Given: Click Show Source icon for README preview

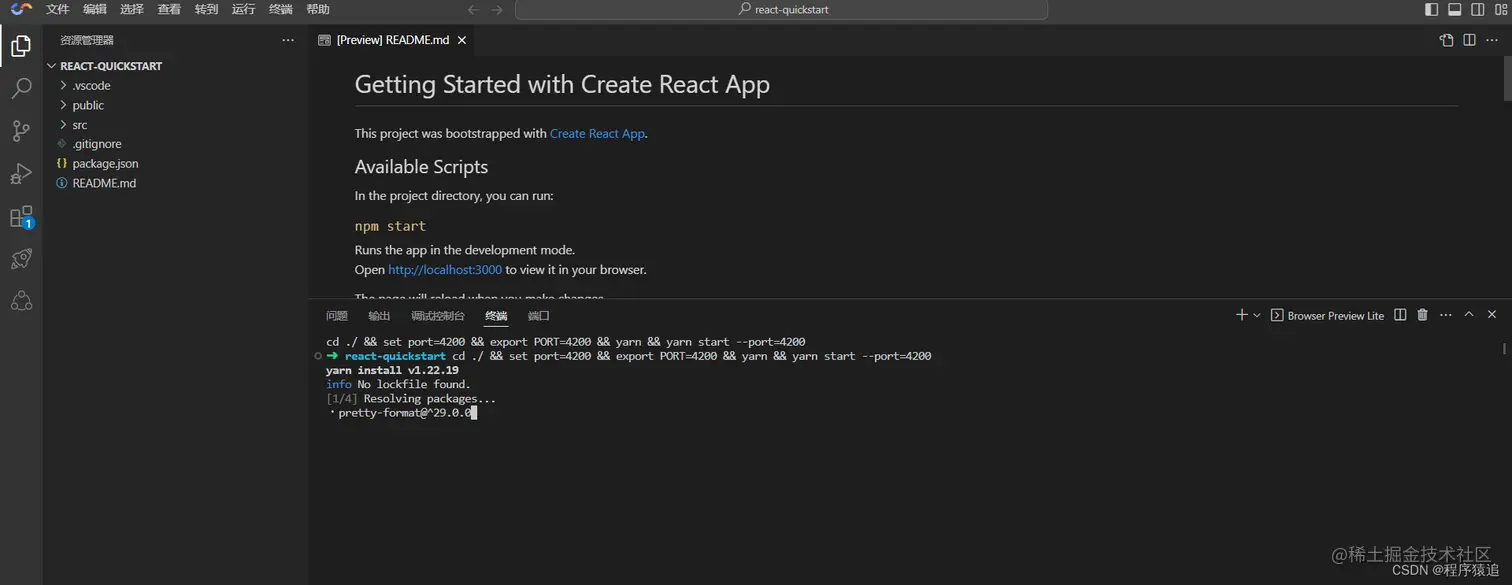Looking at the screenshot, I should tap(1446, 40).
